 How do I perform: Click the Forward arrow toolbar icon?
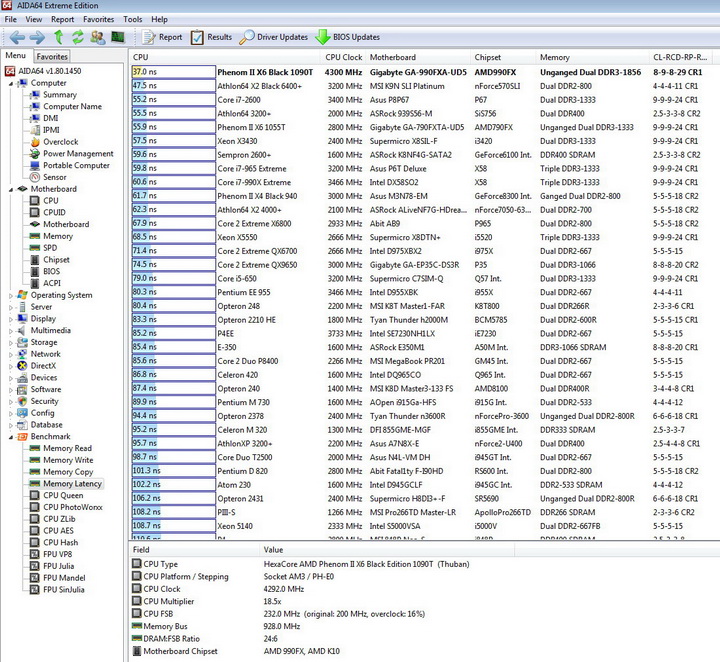(37, 37)
